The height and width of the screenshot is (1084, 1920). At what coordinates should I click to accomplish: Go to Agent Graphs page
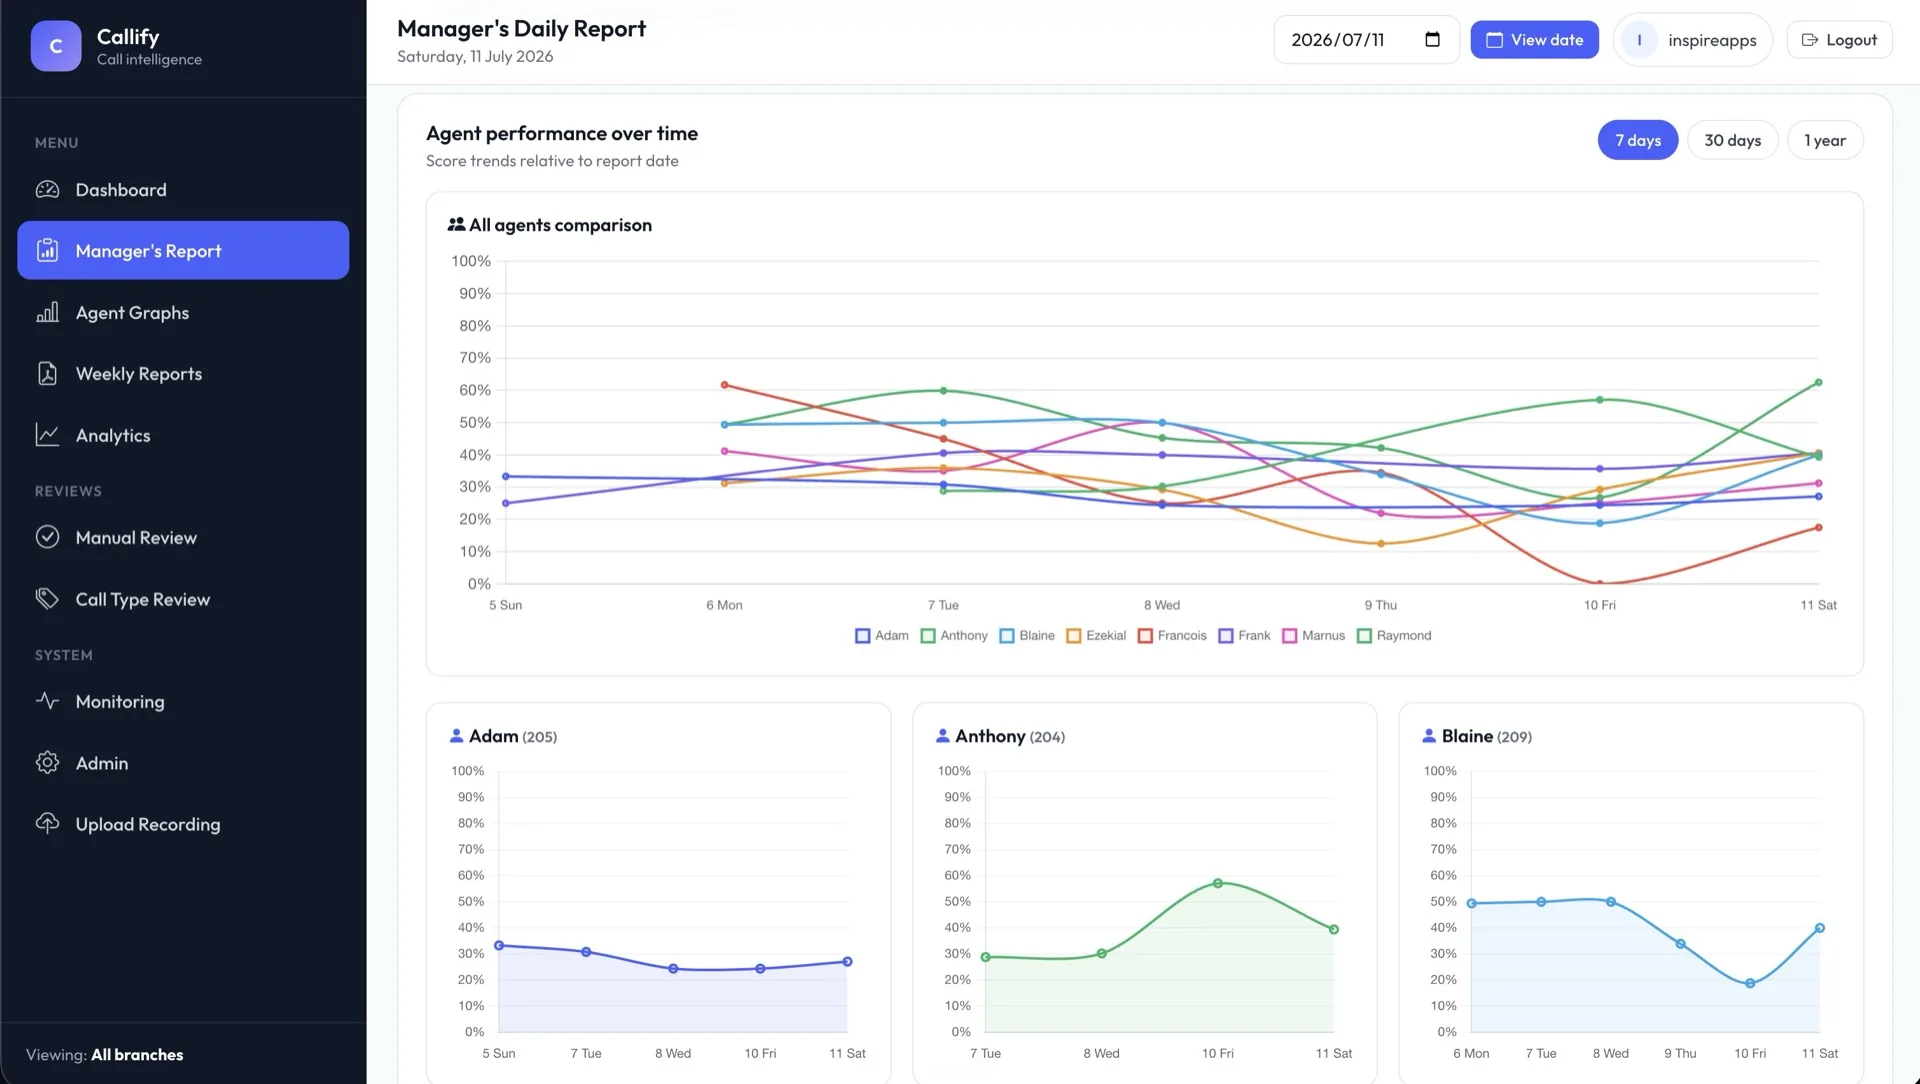183,313
